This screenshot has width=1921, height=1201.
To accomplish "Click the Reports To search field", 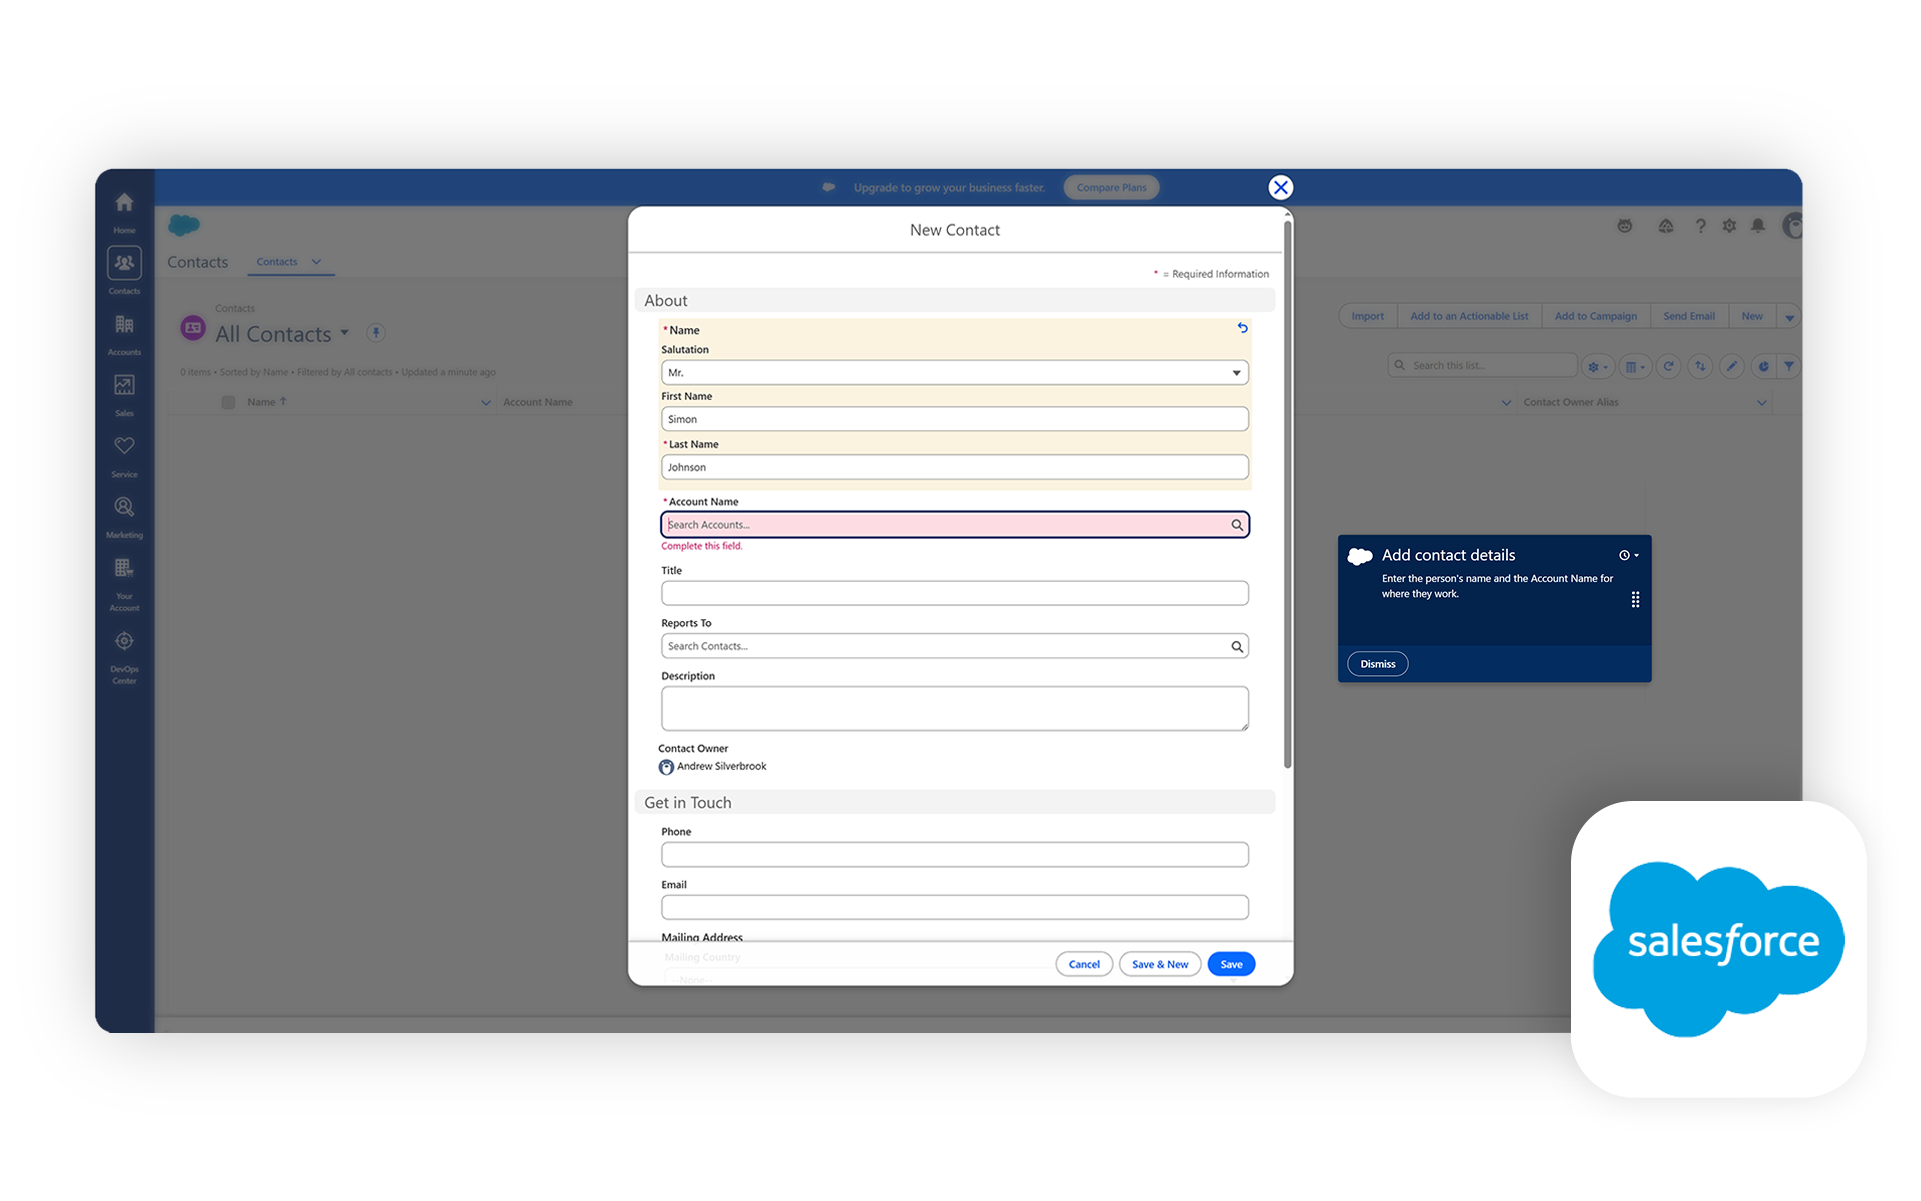I will click(x=954, y=647).
